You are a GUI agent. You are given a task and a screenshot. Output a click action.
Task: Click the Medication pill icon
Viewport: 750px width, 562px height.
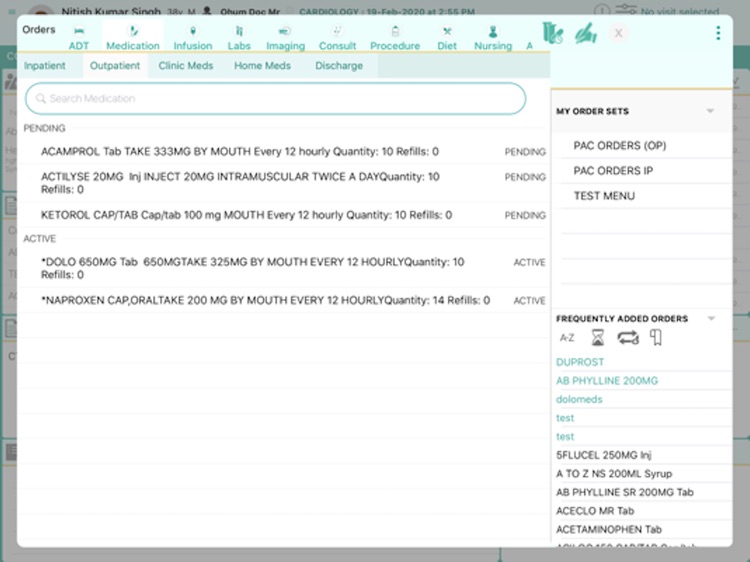click(133, 31)
